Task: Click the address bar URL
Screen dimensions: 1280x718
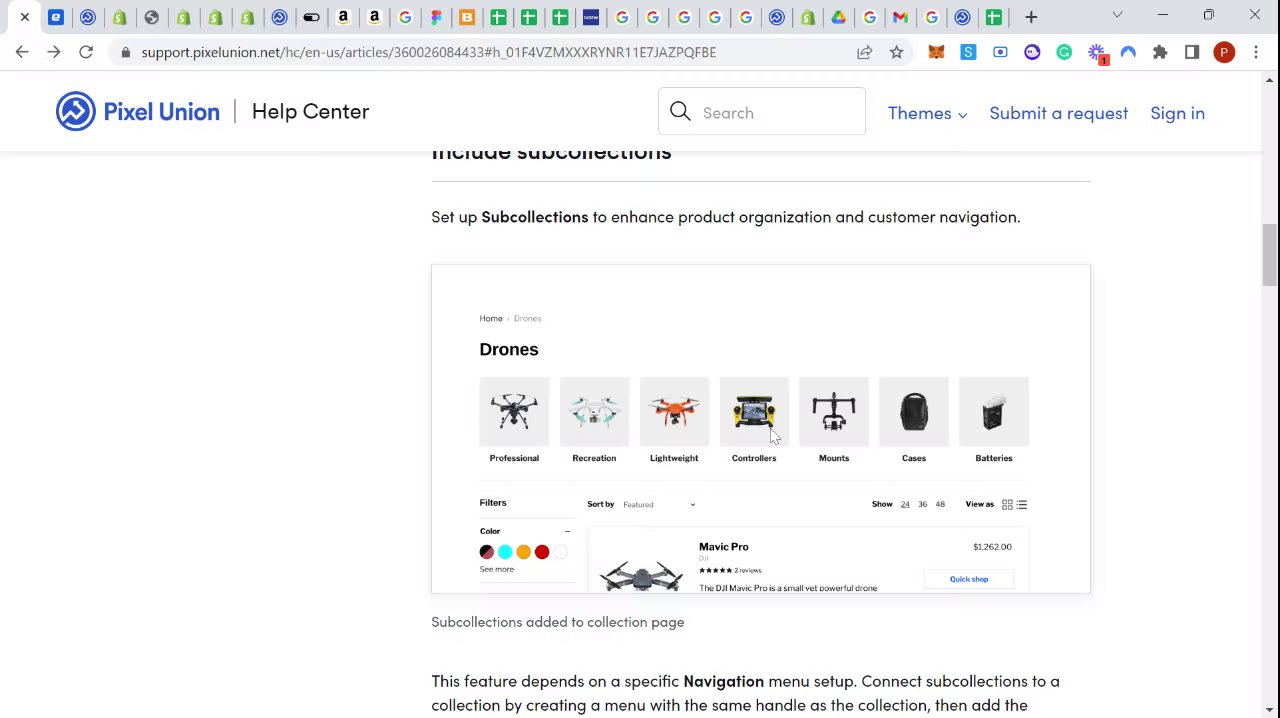Action: (x=428, y=52)
